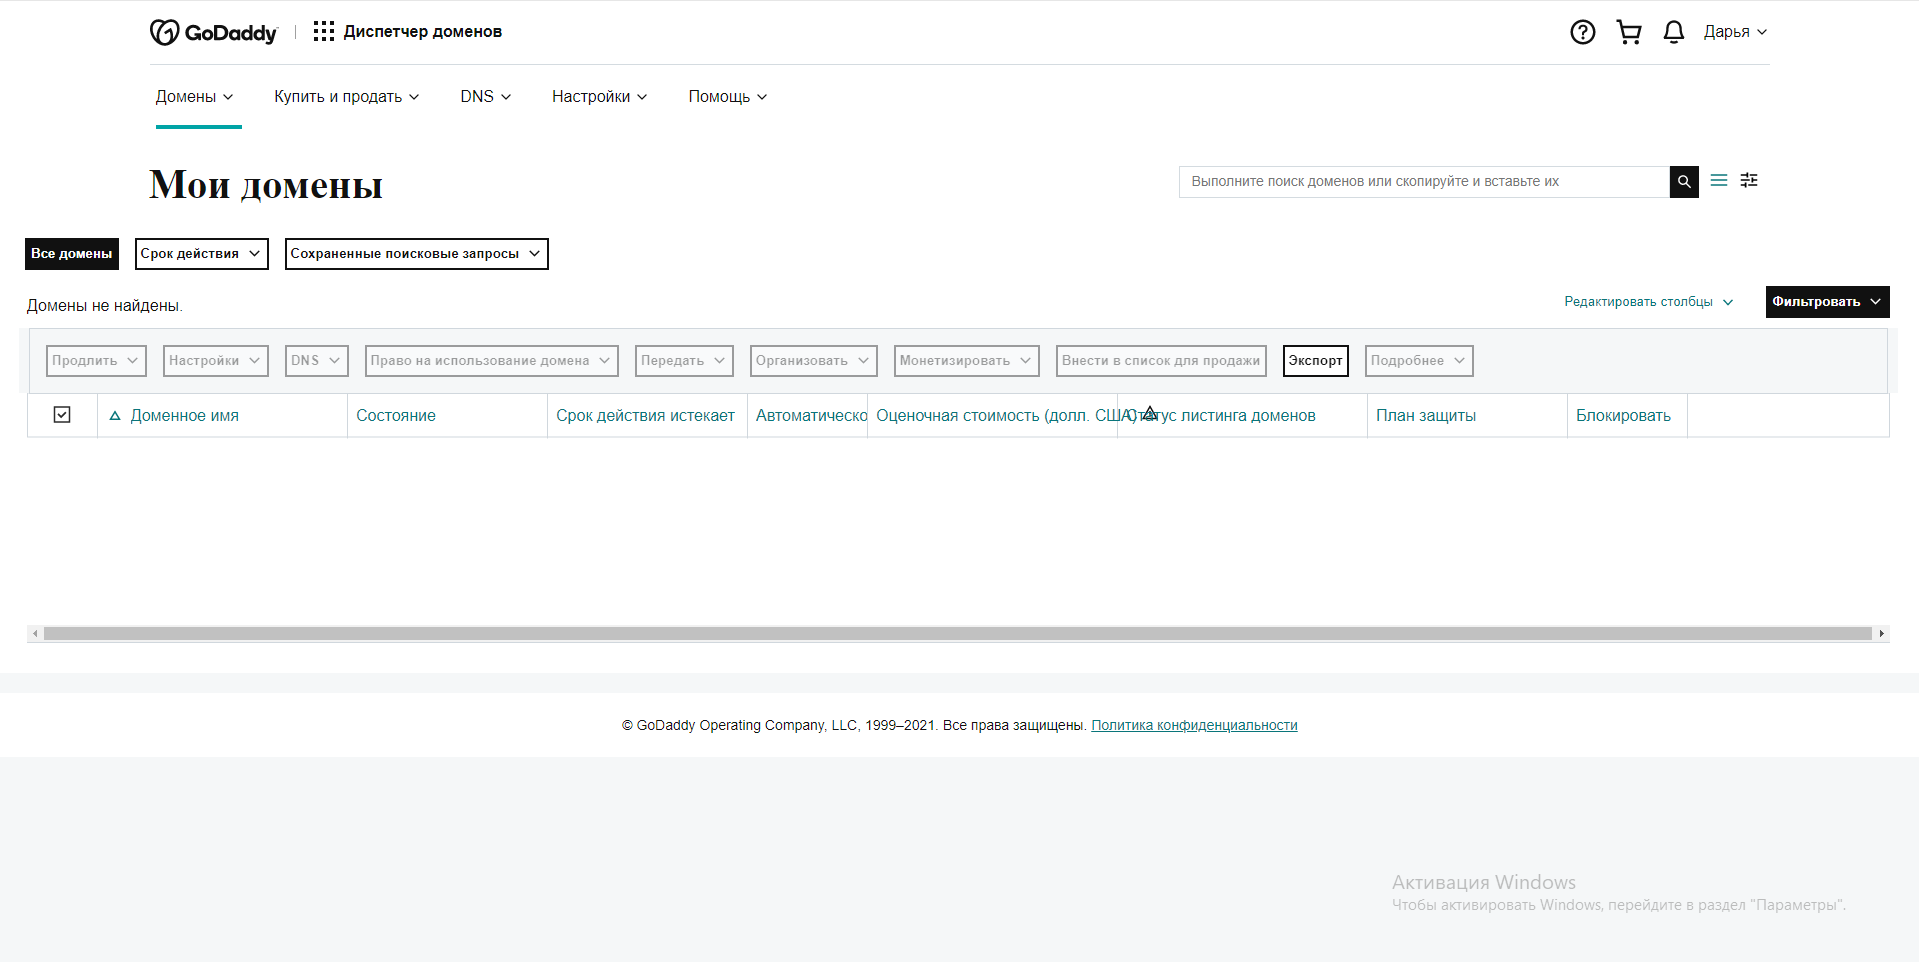1919x962 pixels.
Task: Open Политика конфиденциальности link
Action: (x=1194, y=726)
